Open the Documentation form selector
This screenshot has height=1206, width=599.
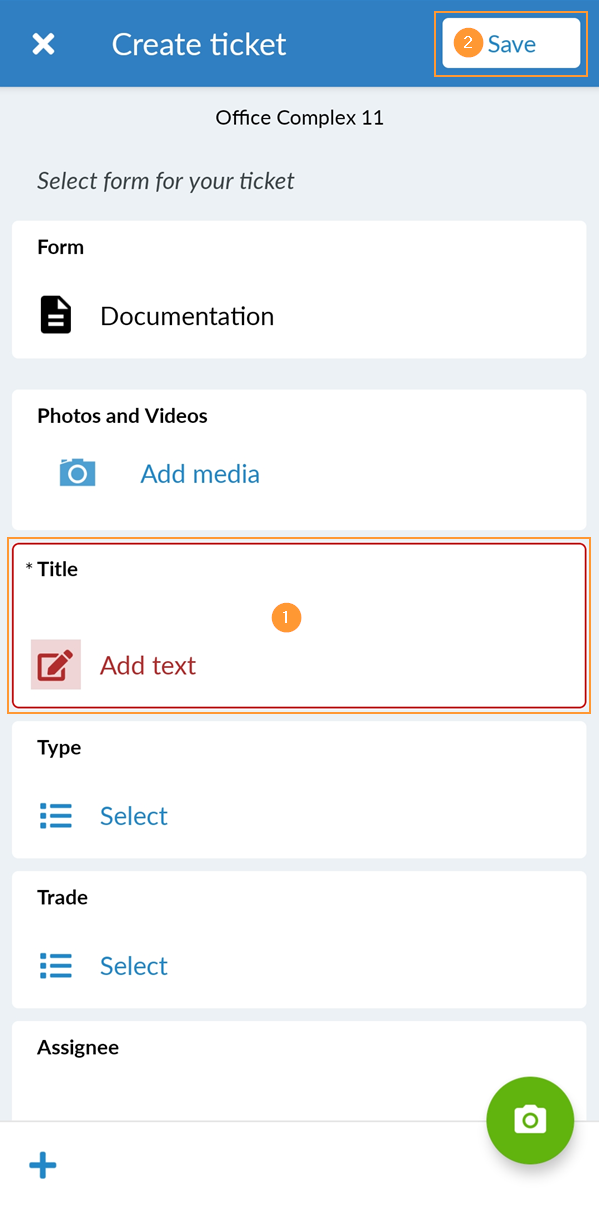click(299, 290)
